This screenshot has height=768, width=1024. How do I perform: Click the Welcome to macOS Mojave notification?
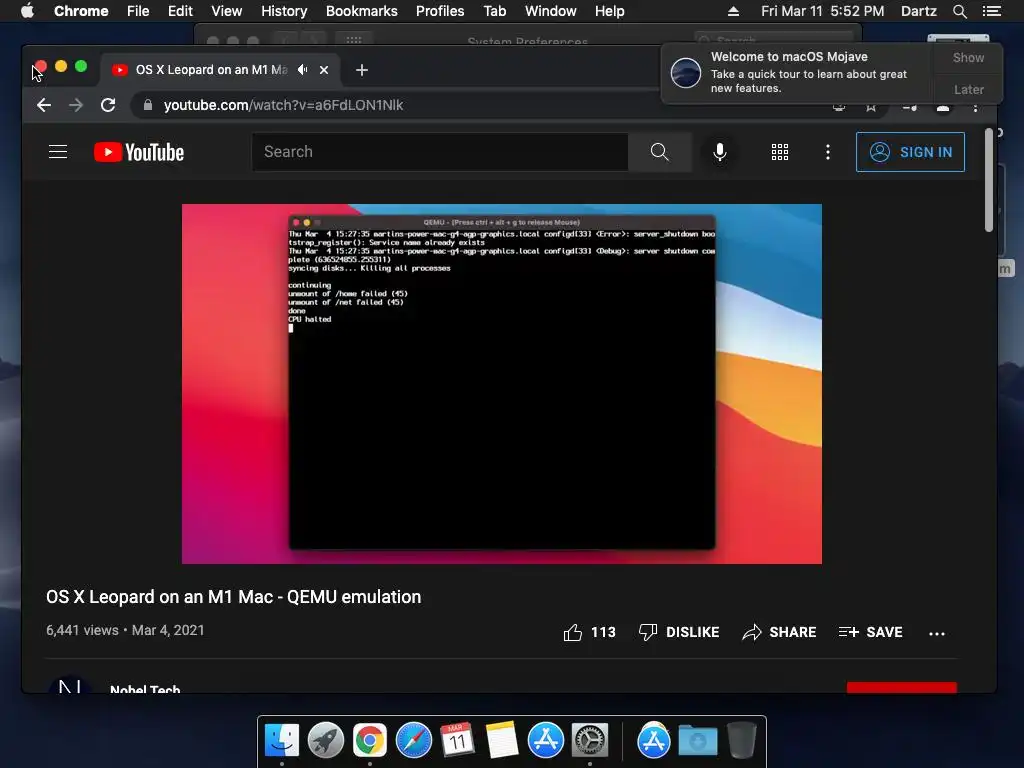point(797,72)
